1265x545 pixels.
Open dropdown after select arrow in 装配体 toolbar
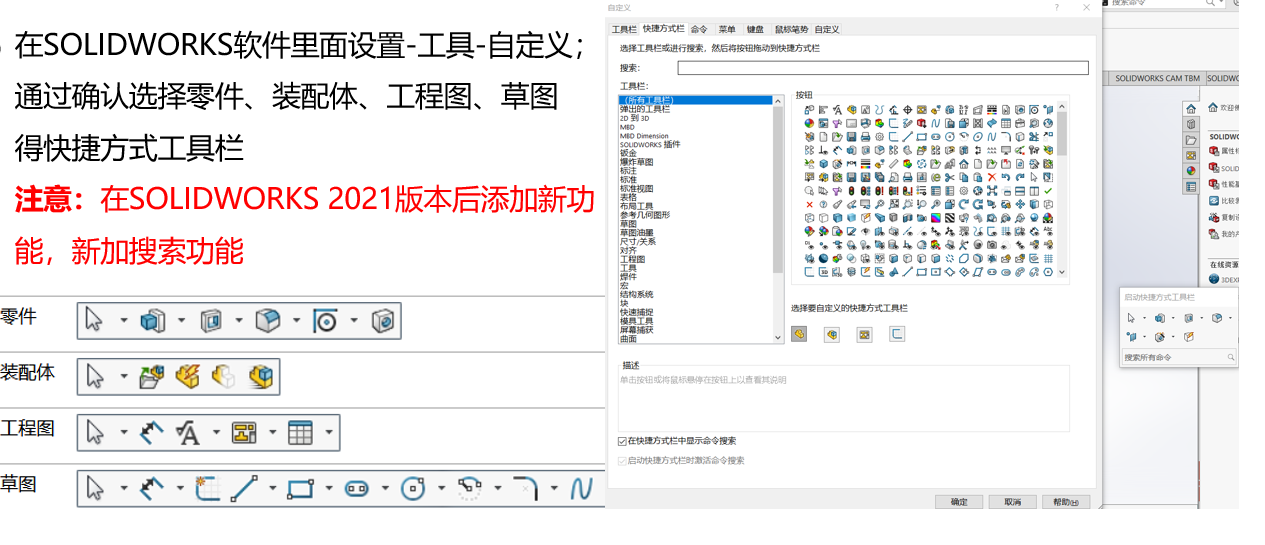124,377
